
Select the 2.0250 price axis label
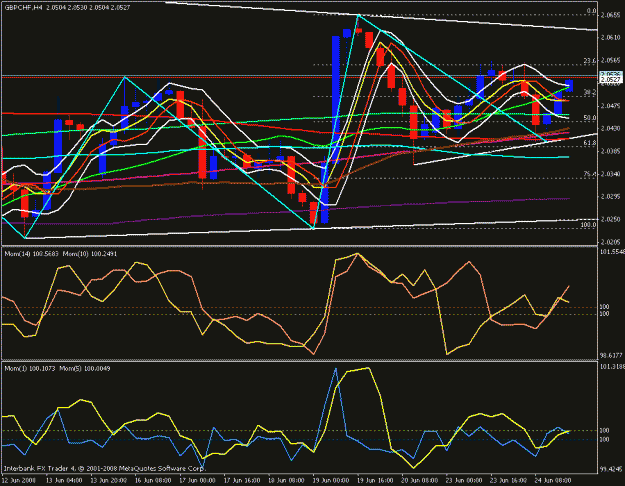click(611, 219)
